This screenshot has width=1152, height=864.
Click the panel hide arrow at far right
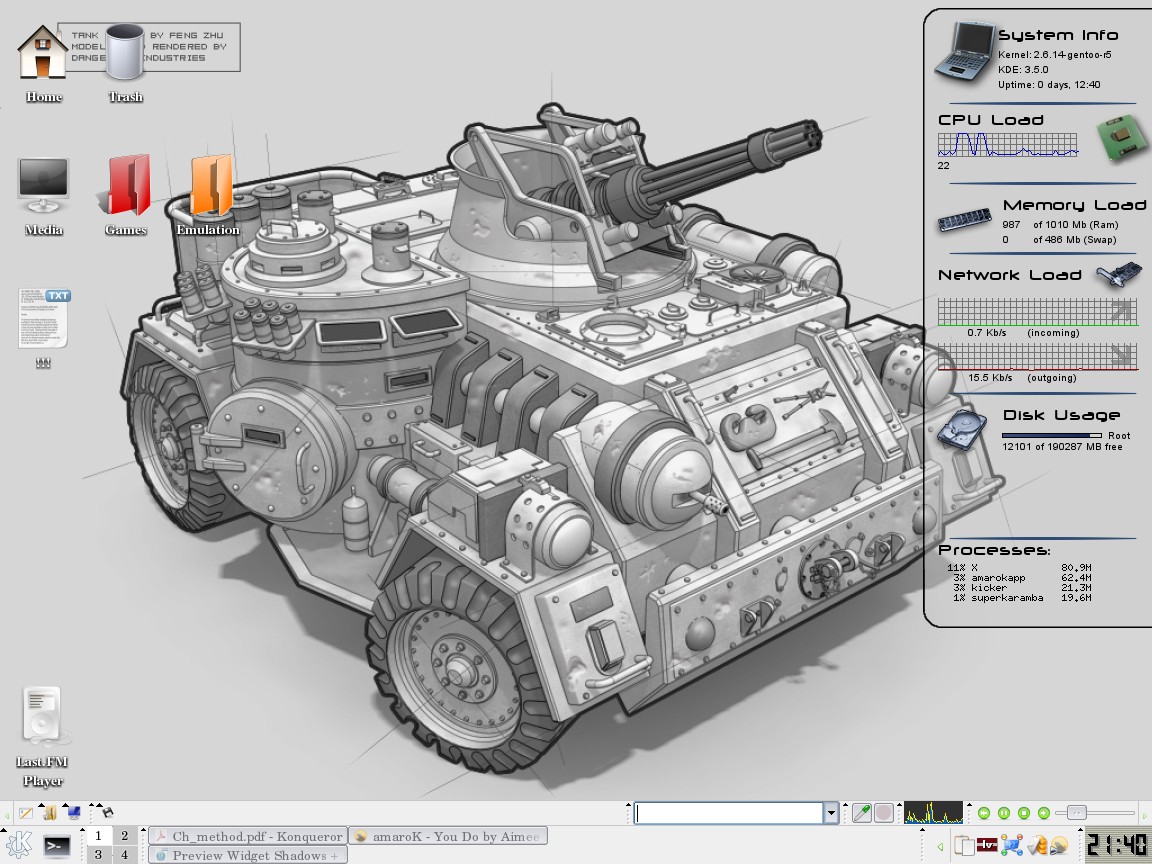pos(1145,814)
